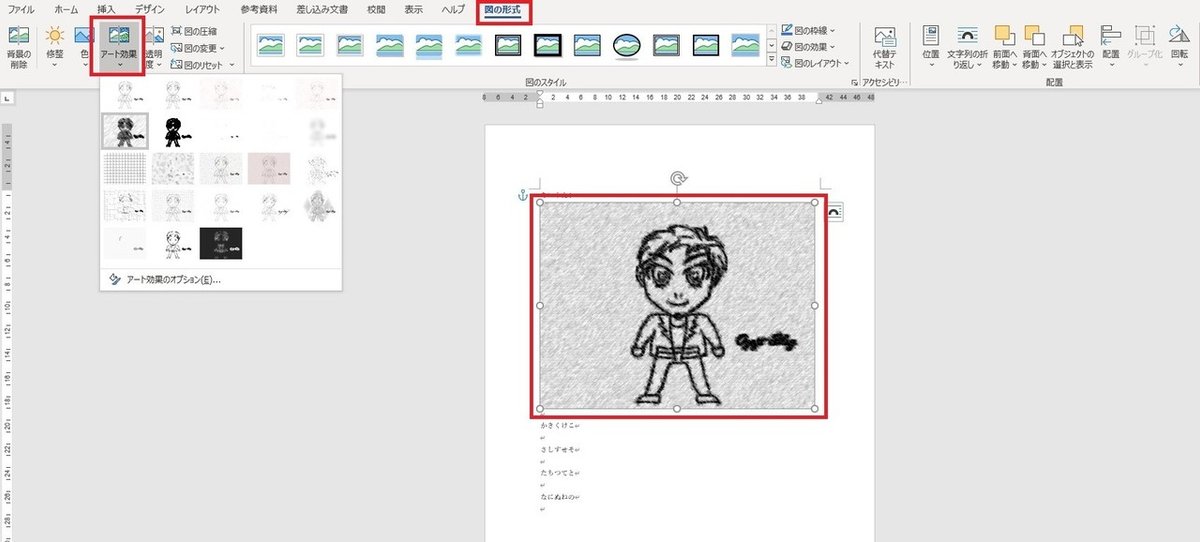Choose the first no-effect art thumbnail
The width and height of the screenshot is (1200, 542).
(125, 94)
